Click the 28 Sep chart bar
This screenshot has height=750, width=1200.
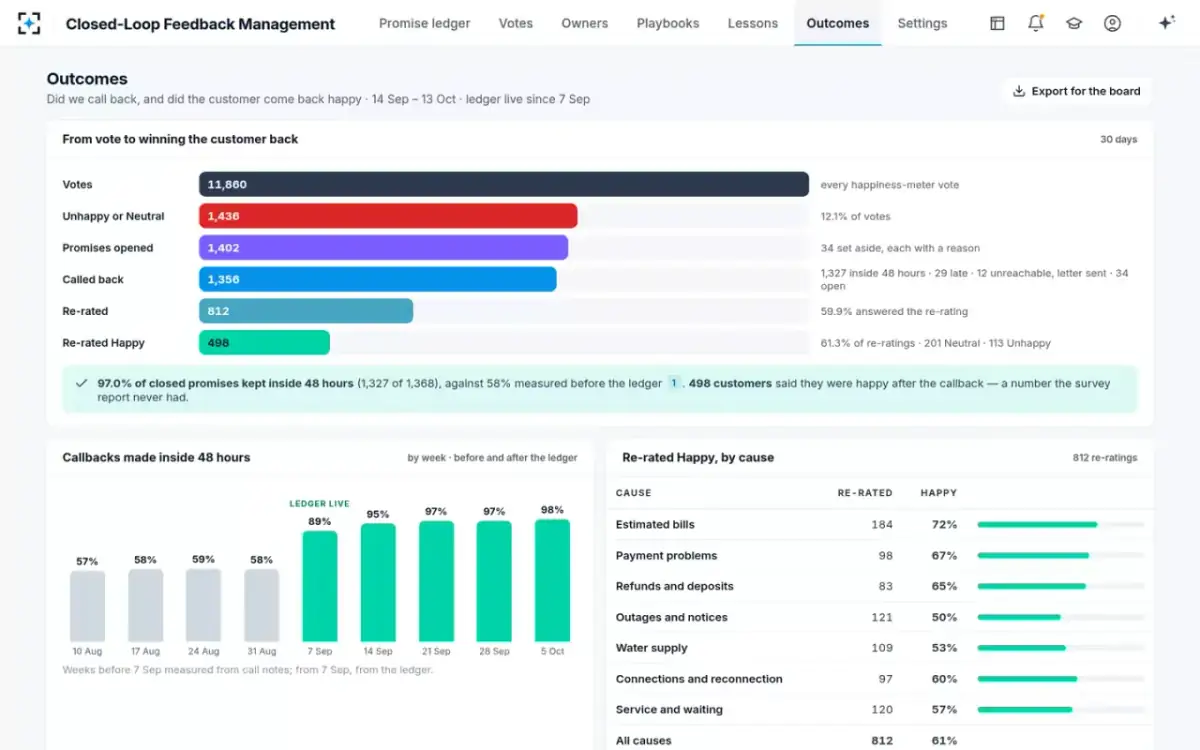coord(494,581)
